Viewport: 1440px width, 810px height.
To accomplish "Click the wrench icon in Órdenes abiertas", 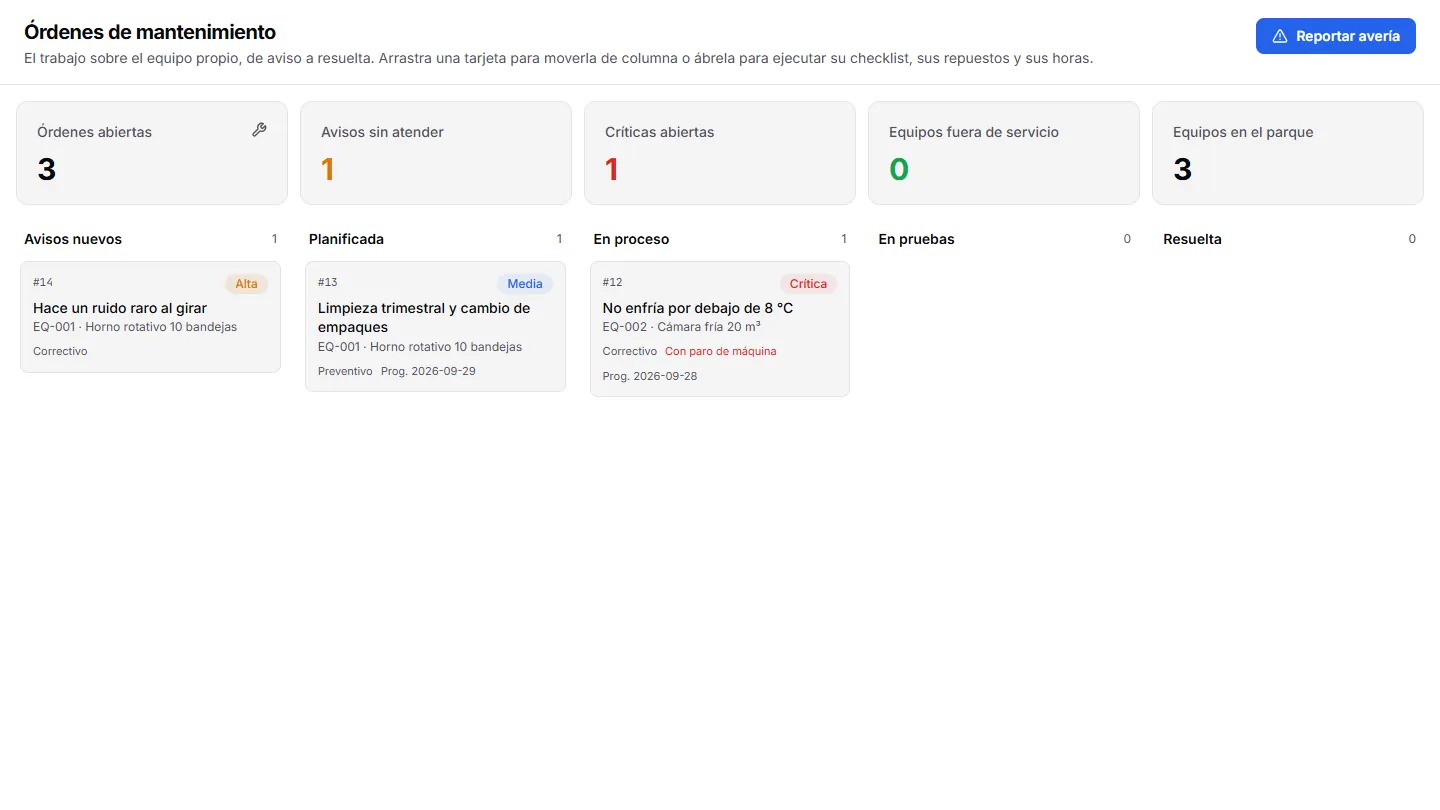I will coord(259,130).
